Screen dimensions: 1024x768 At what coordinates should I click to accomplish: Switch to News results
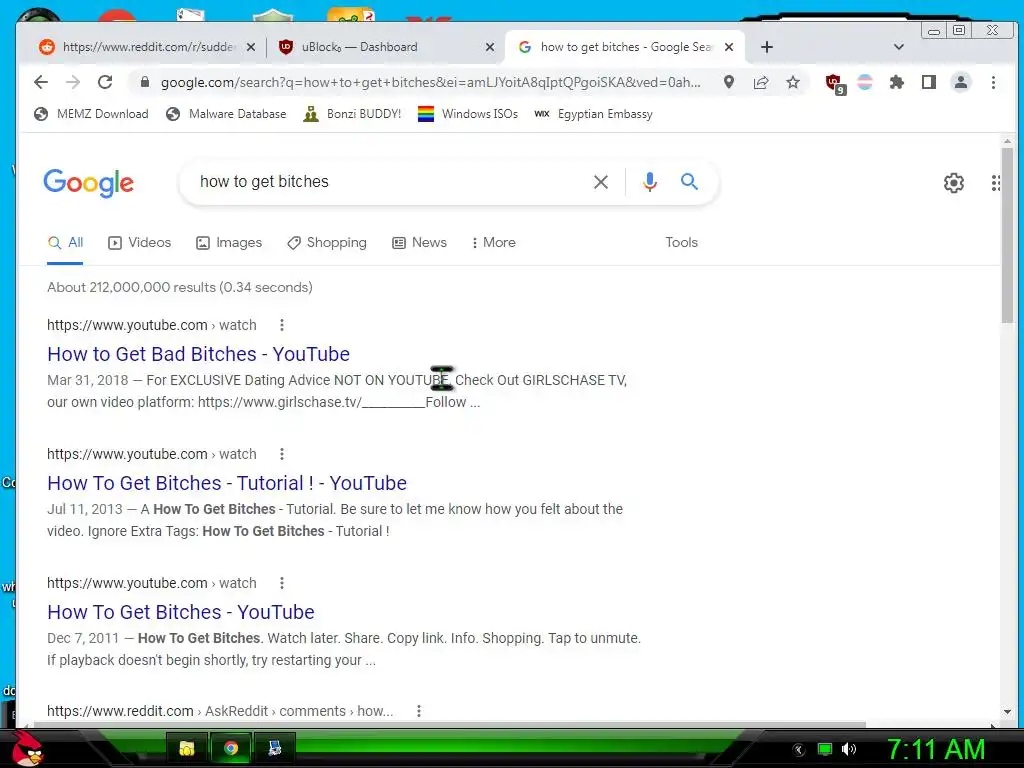tap(419, 242)
